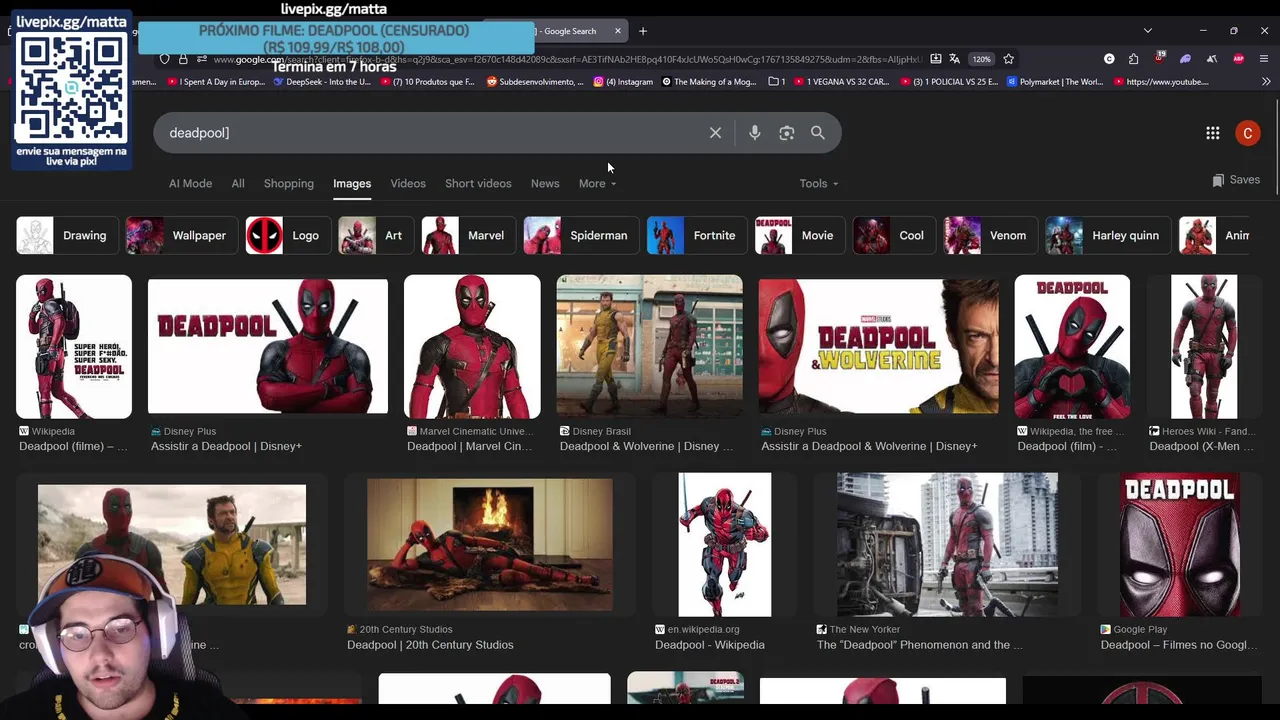The width and height of the screenshot is (1280, 720).
Task: Open Marvel Cinematic Universe Deadpool suit thumbnail
Action: click(472, 347)
